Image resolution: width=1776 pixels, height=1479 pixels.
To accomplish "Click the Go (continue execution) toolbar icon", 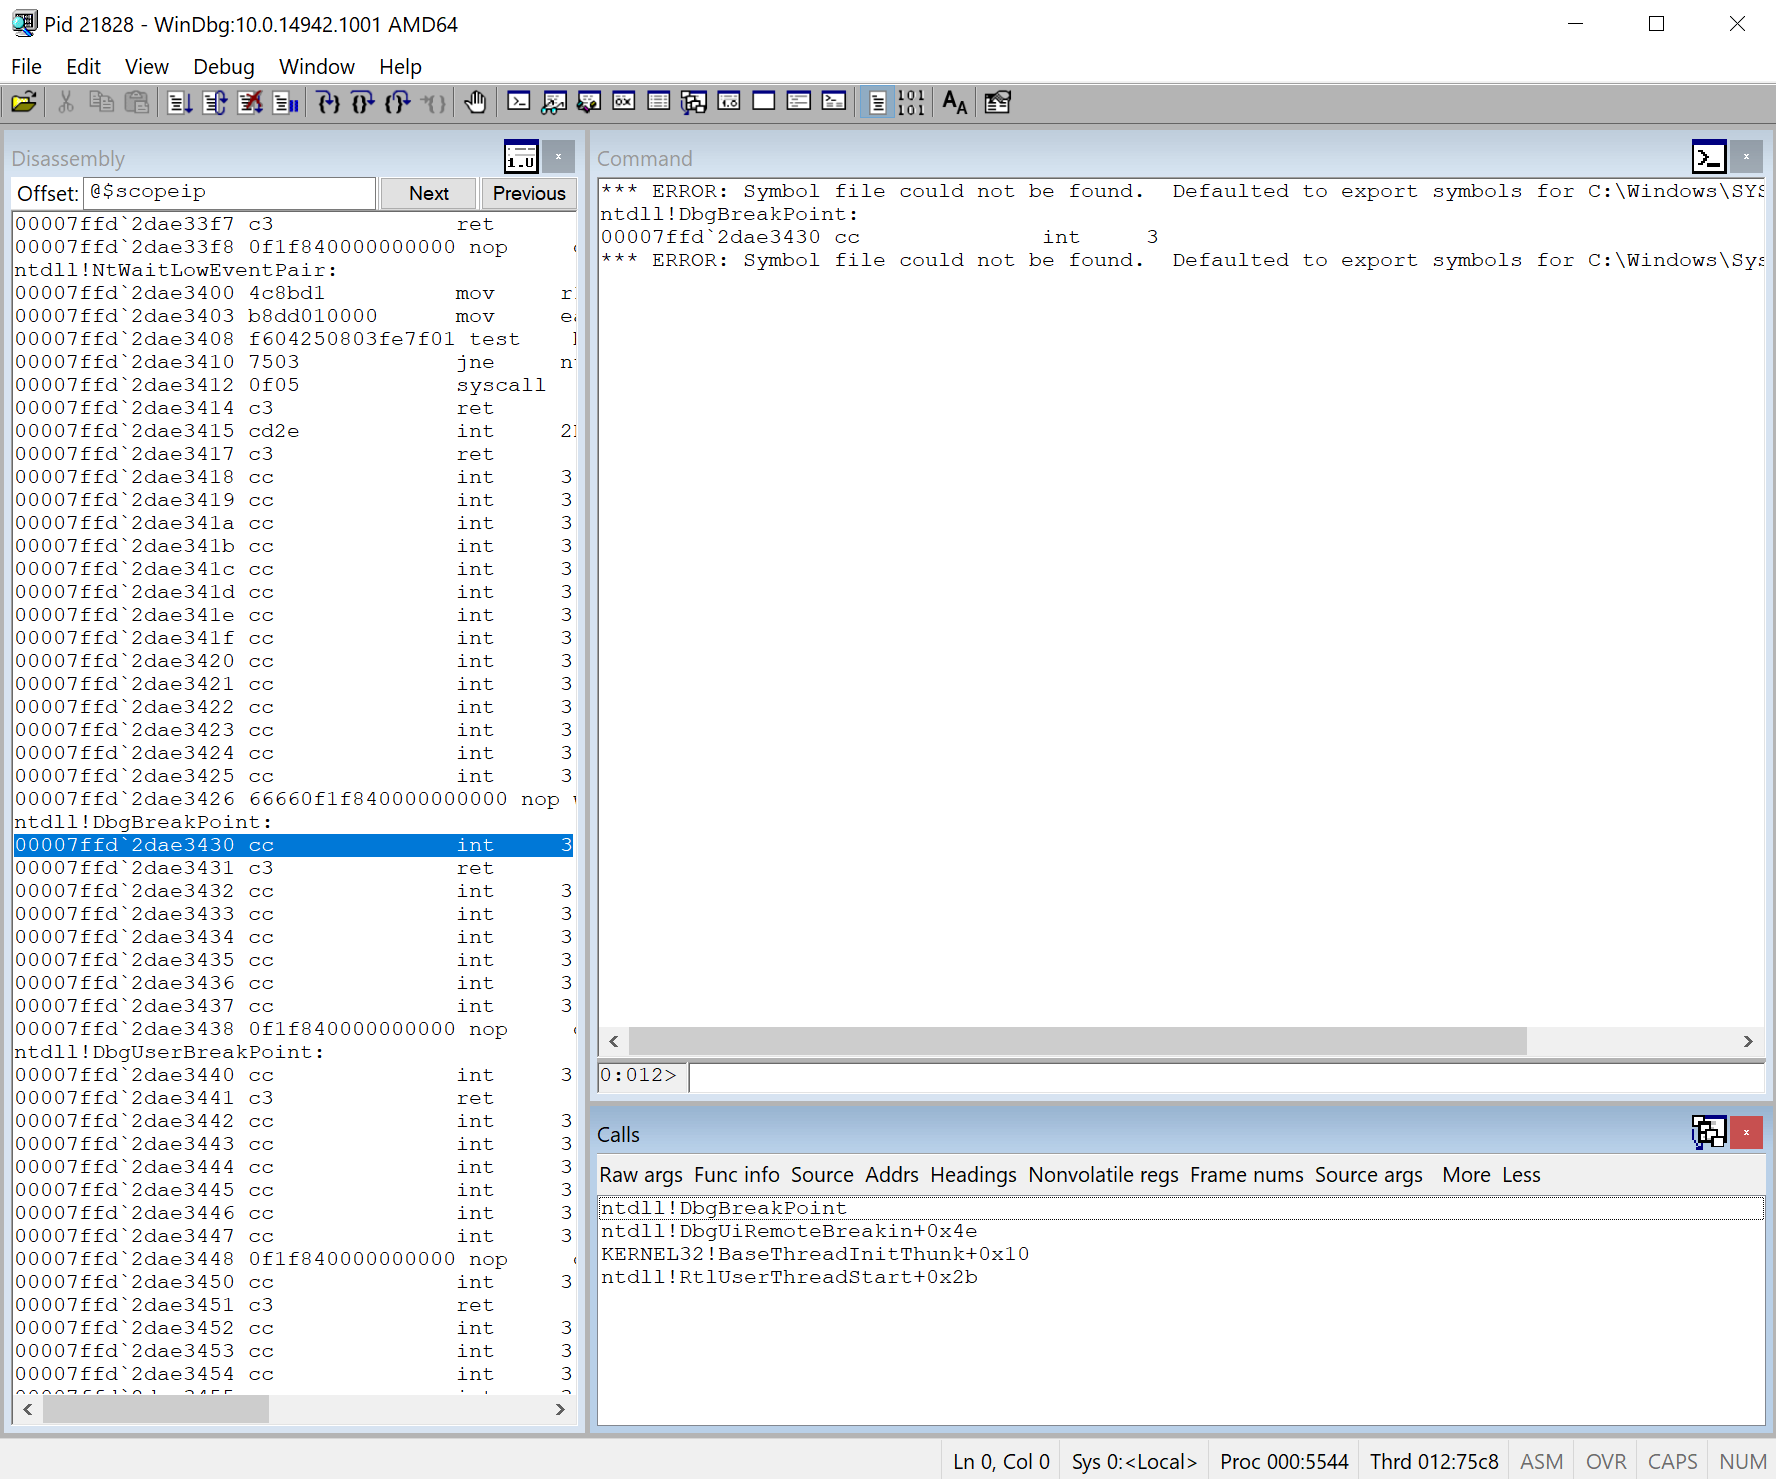I will pos(180,102).
